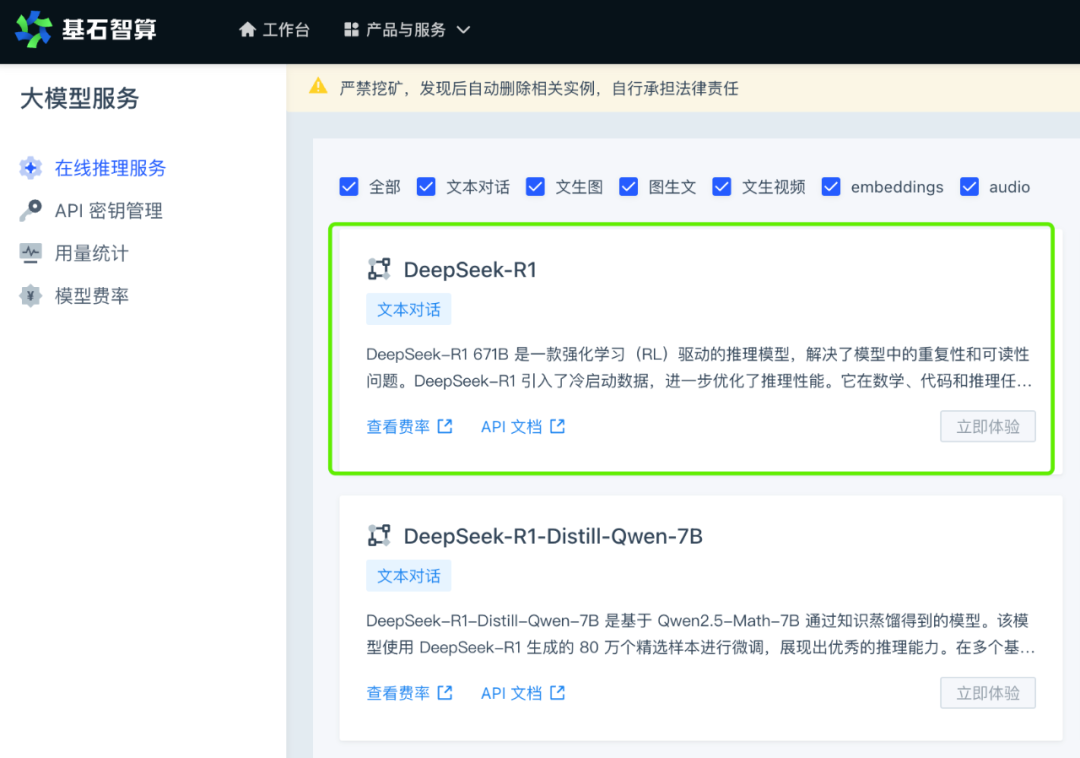Click the 用量统计 chart icon

pyautogui.click(x=31, y=253)
